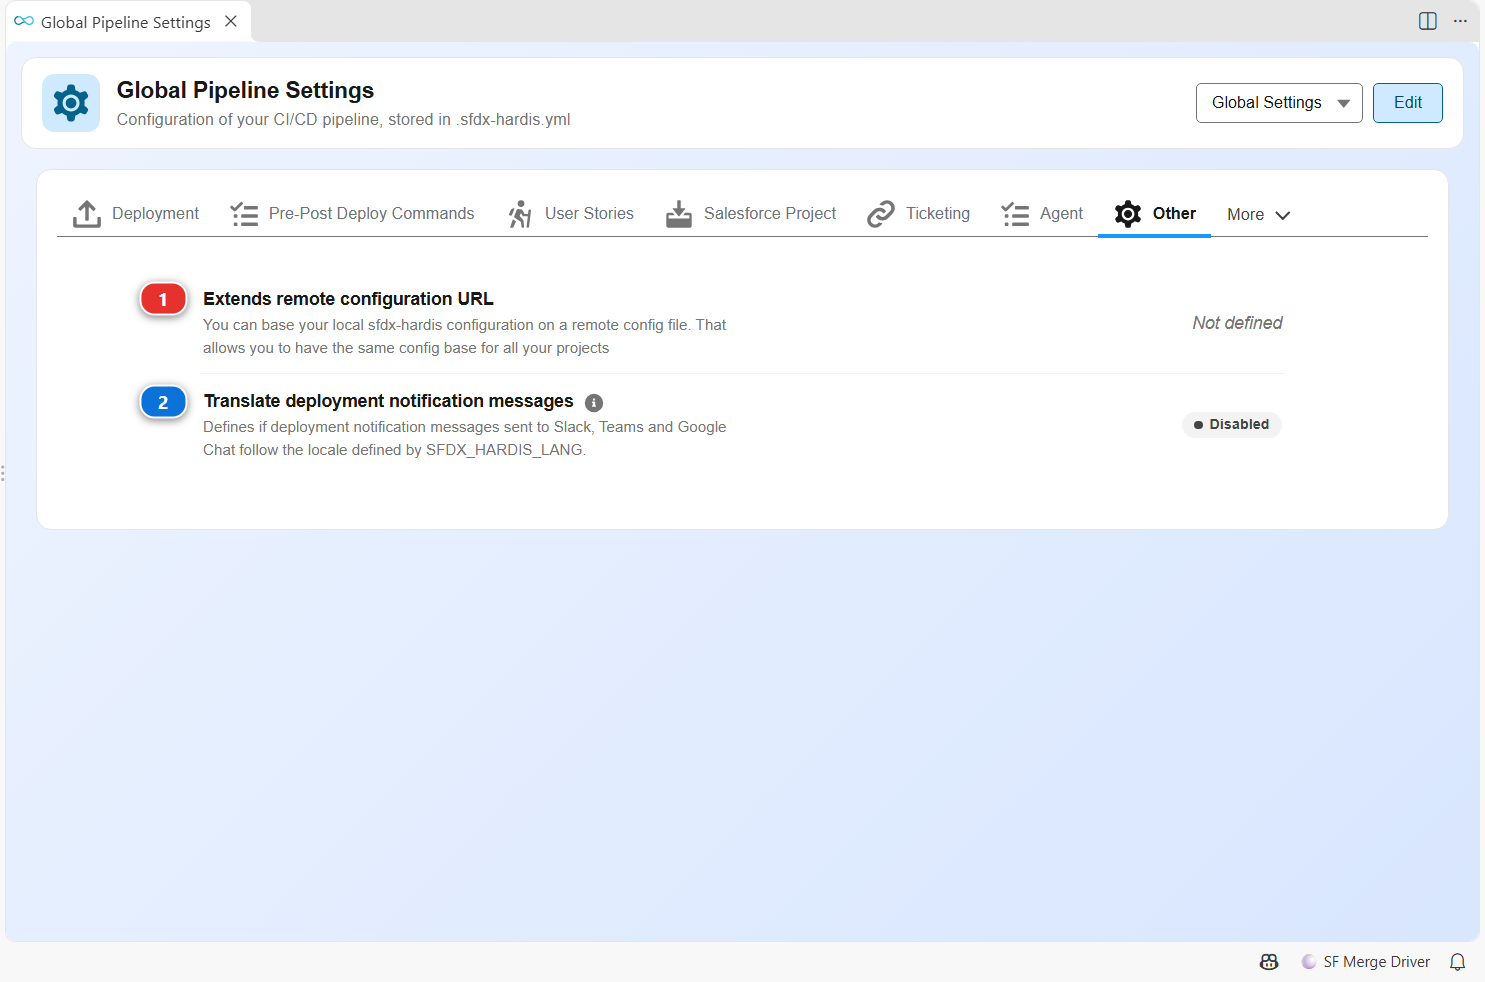Go to the User Stories tab
This screenshot has height=982, width=1485.
571,214
